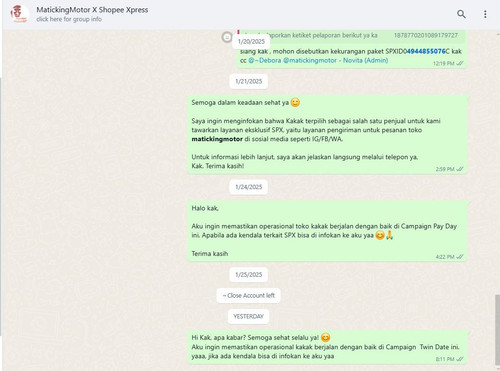Click the 'Hi Kak, apa kabar?' message
Screen dimensions: 500x371
tap(327, 347)
